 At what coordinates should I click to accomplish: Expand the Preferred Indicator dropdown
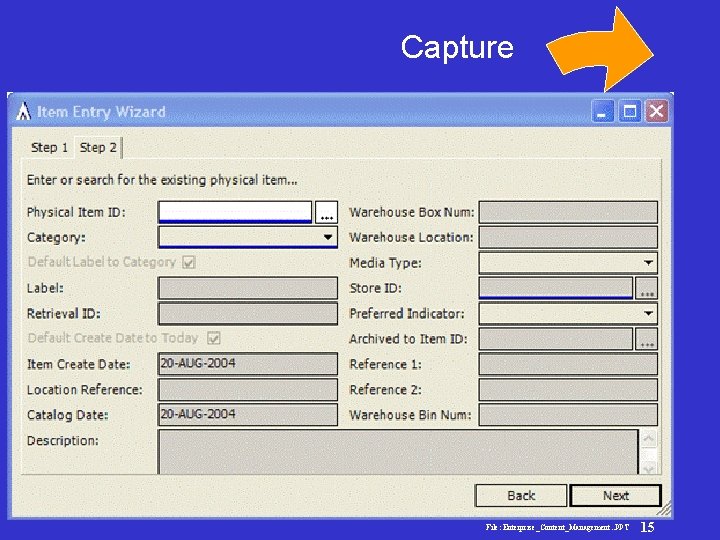coord(648,314)
